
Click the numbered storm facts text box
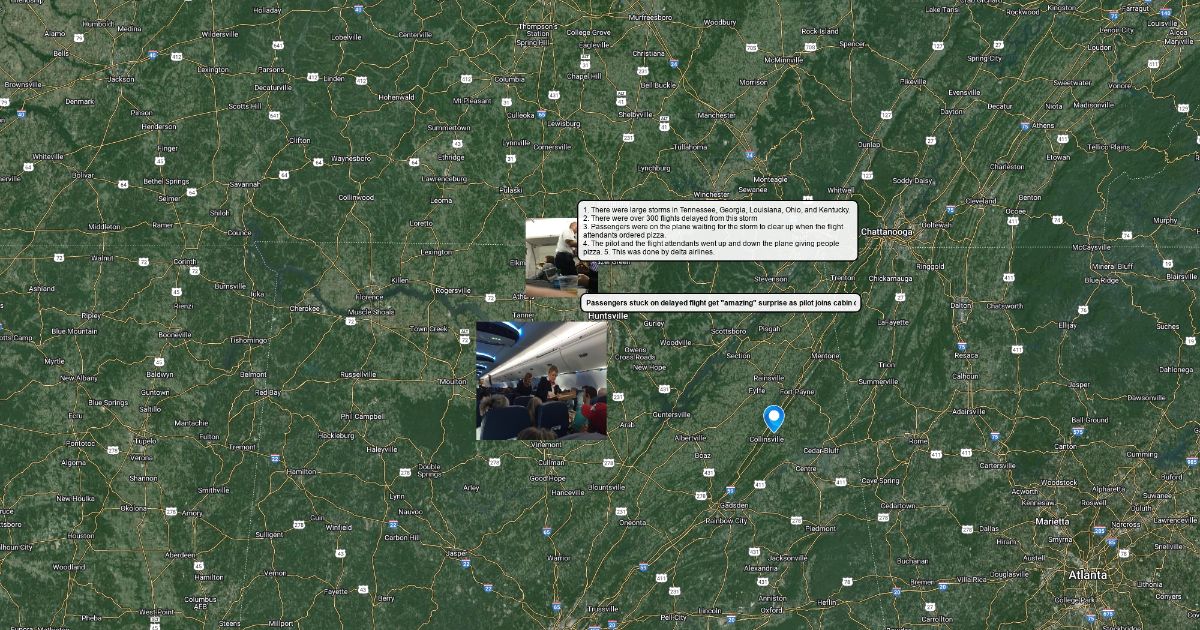click(717, 231)
